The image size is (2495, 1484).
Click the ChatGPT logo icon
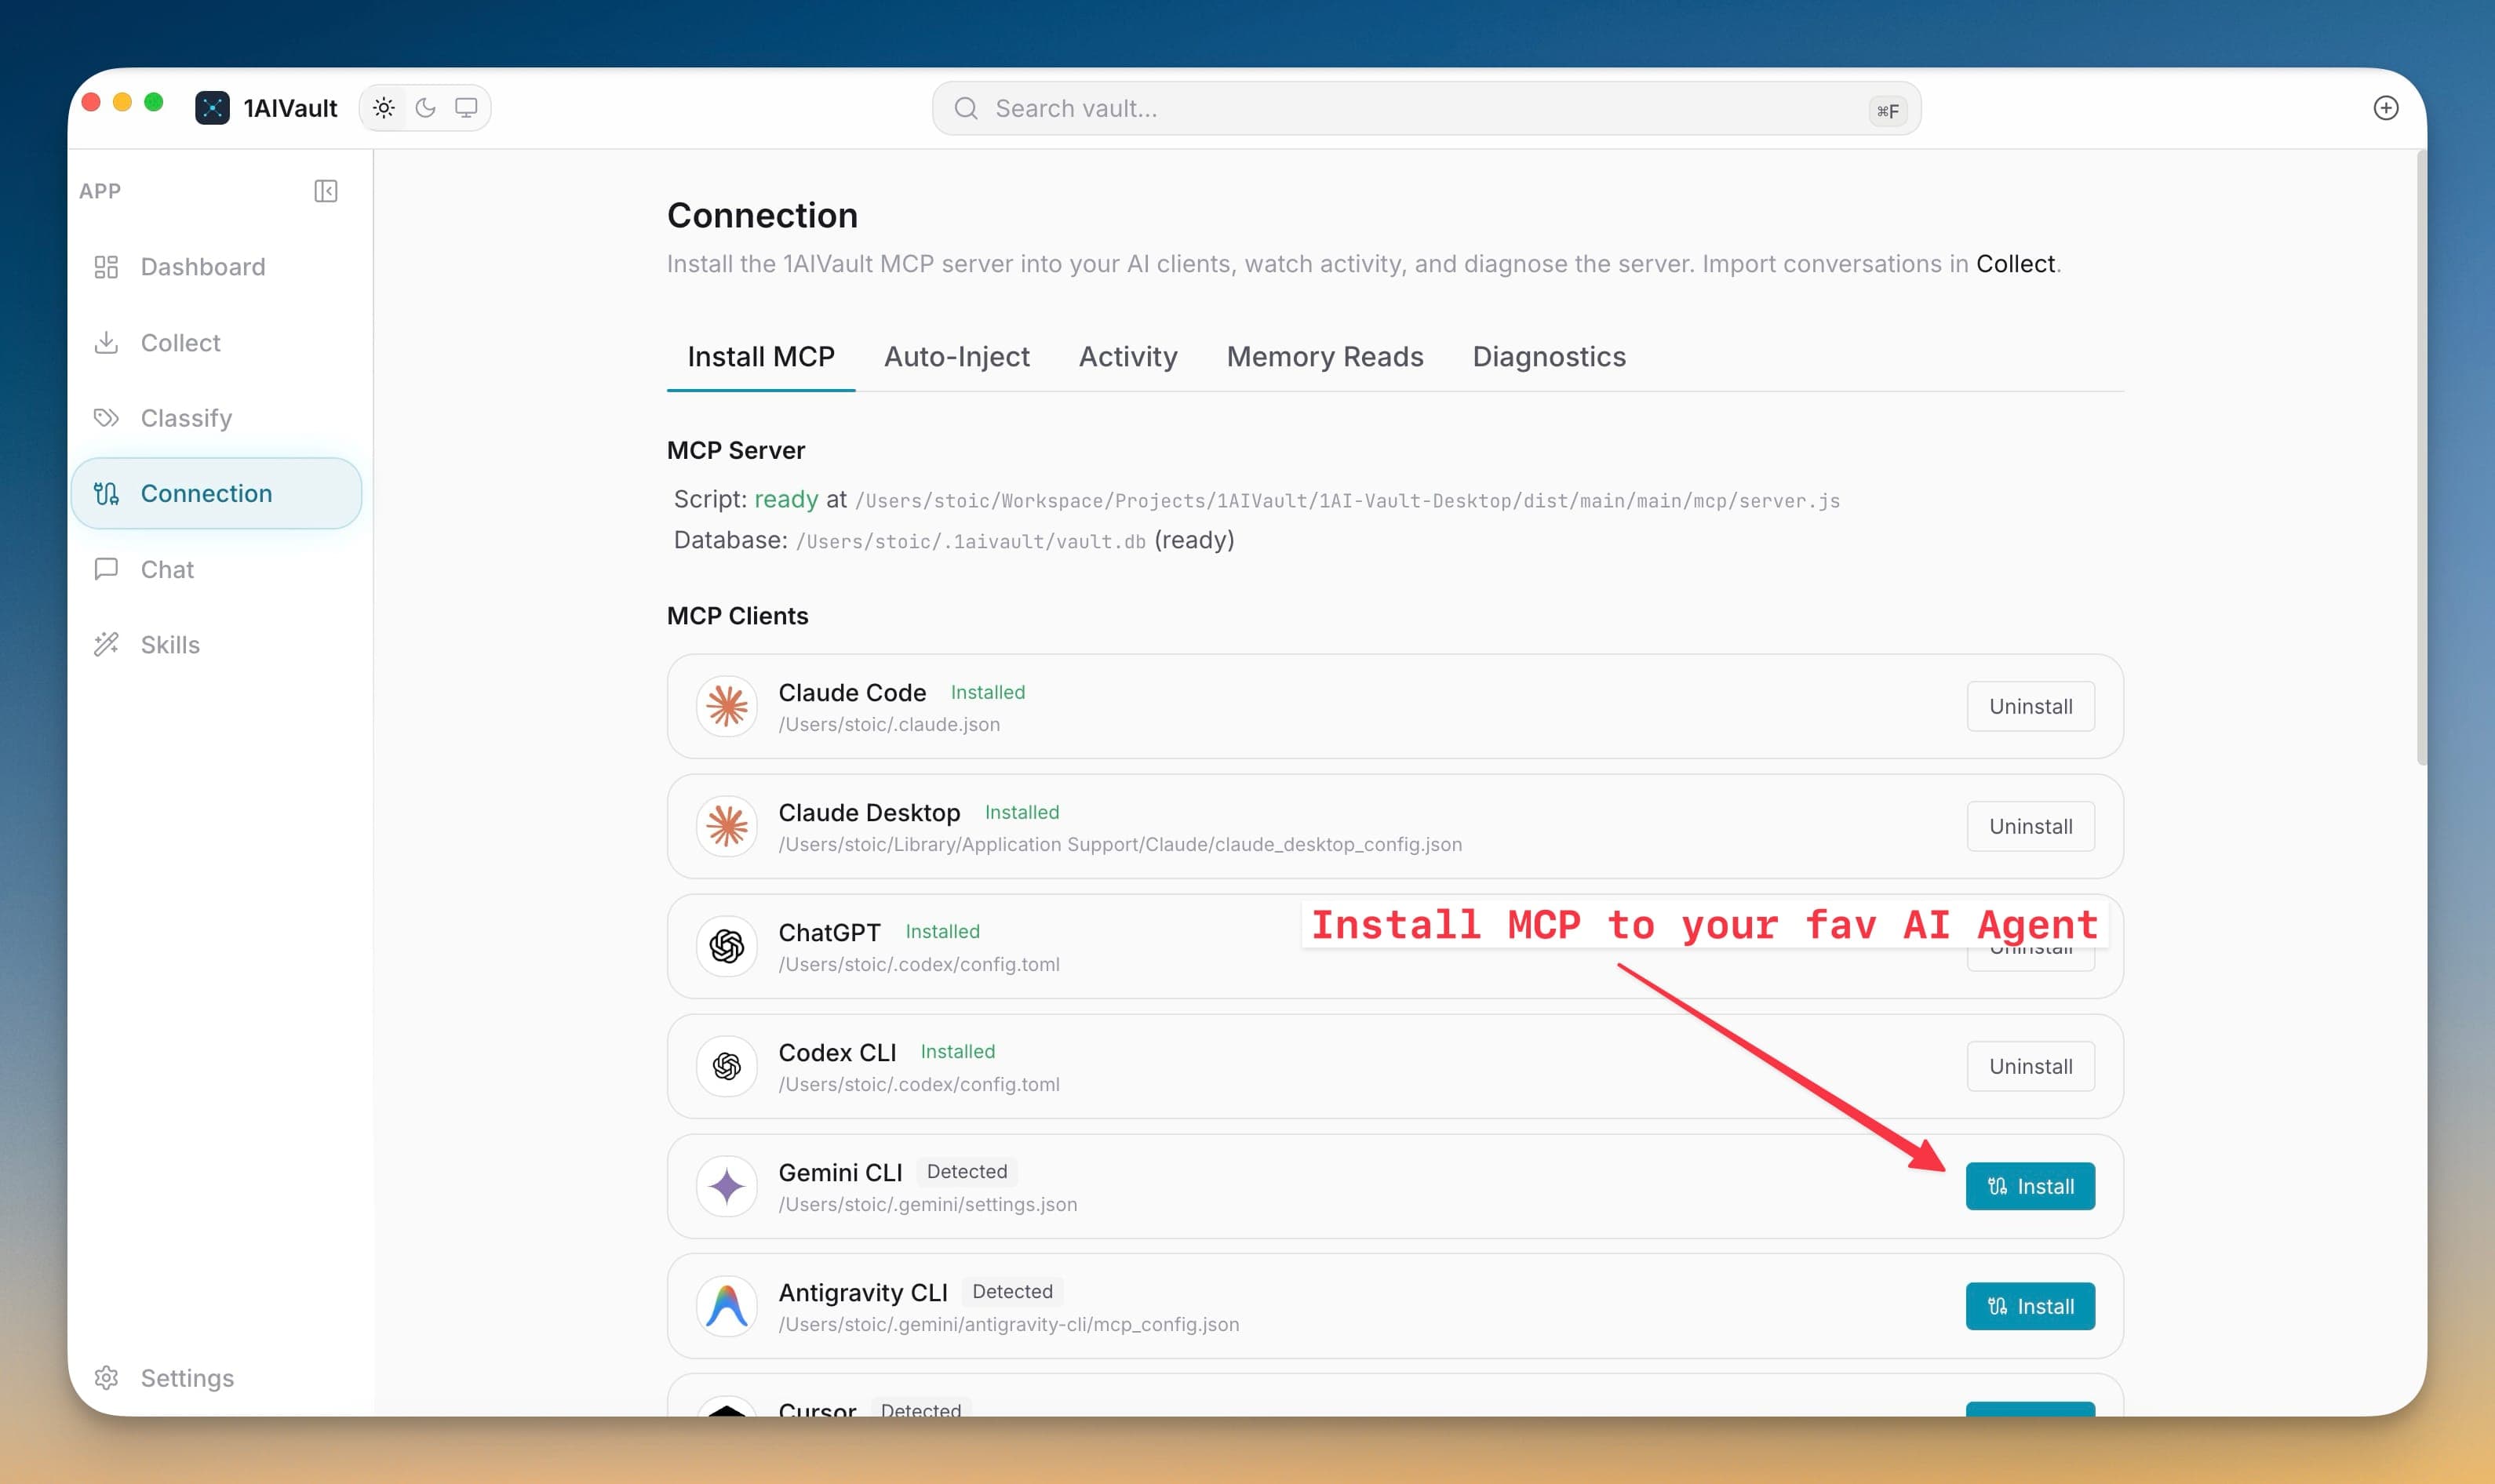tap(727, 946)
